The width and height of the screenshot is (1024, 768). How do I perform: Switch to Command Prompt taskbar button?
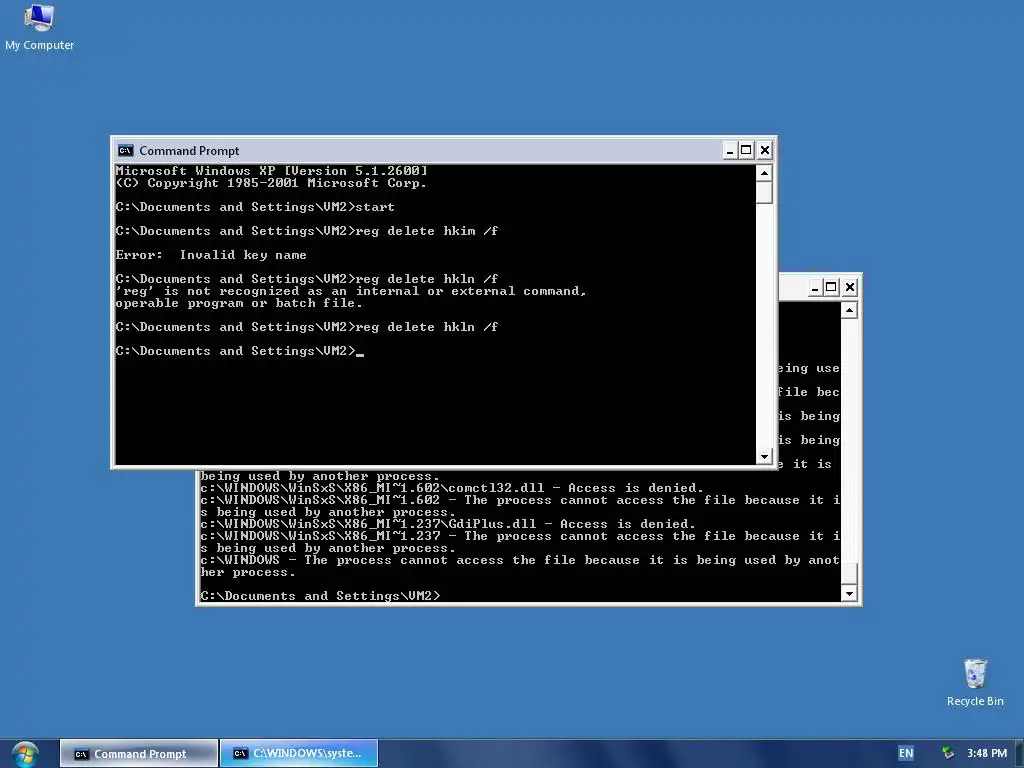point(138,754)
